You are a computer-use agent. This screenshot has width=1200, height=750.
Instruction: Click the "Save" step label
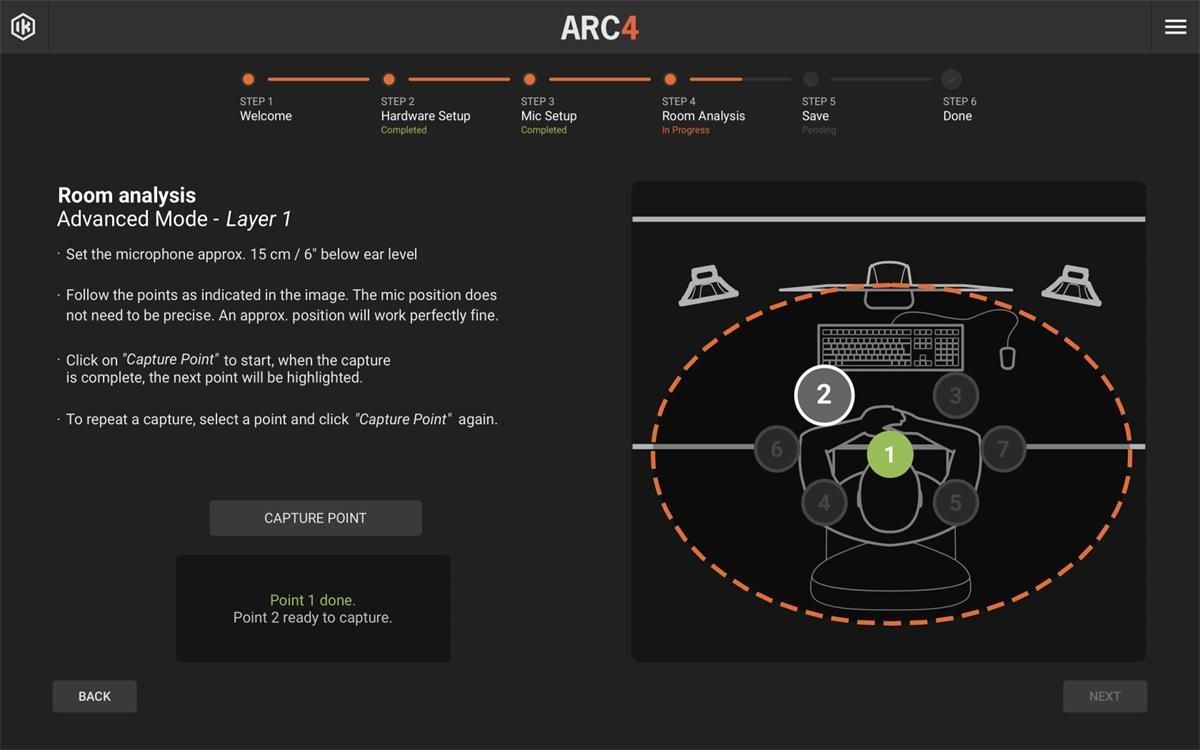point(815,116)
